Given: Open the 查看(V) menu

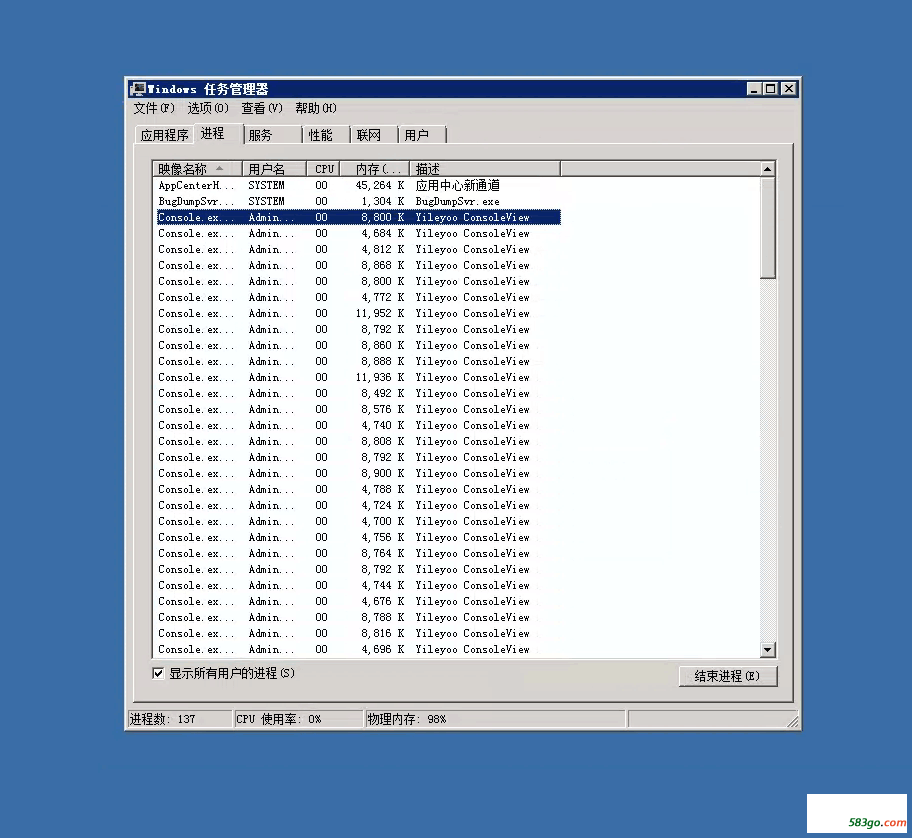Looking at the screenshot, I should 262,108.
